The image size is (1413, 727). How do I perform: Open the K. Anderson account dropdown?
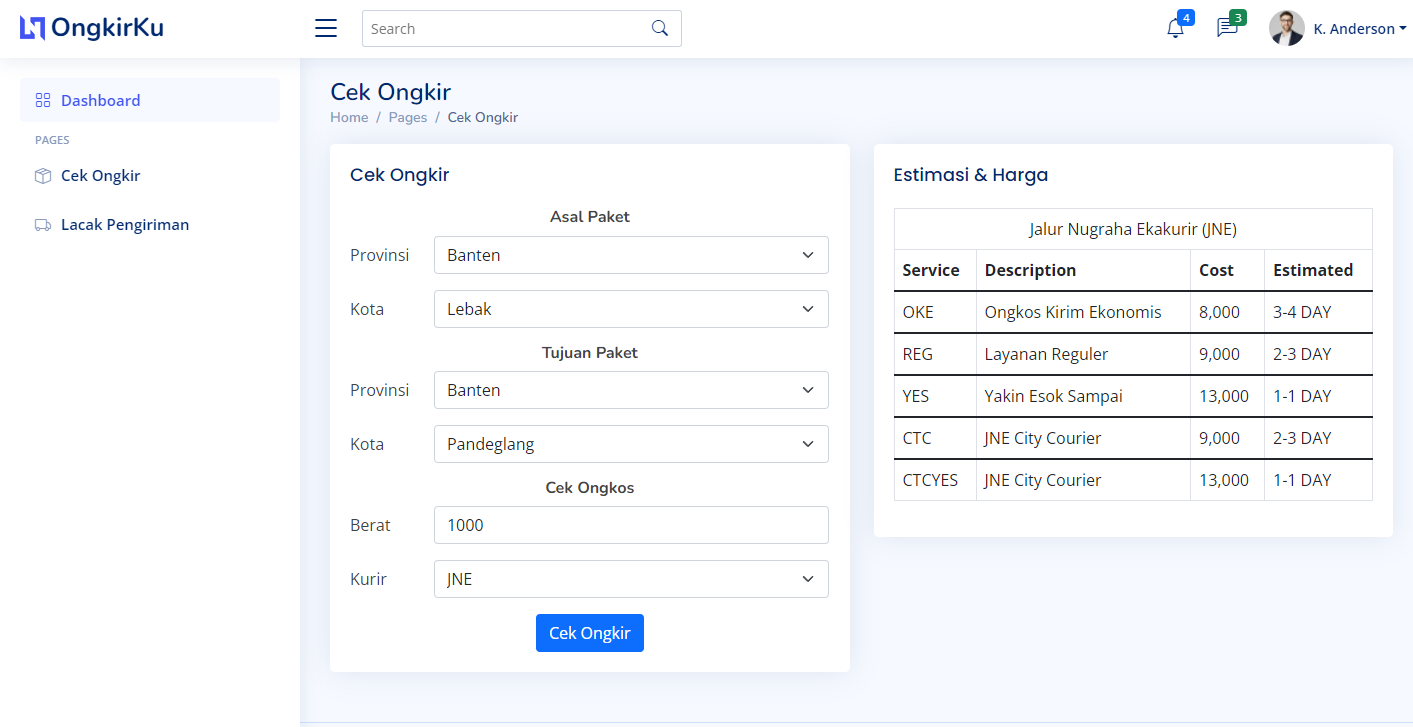1360,29
